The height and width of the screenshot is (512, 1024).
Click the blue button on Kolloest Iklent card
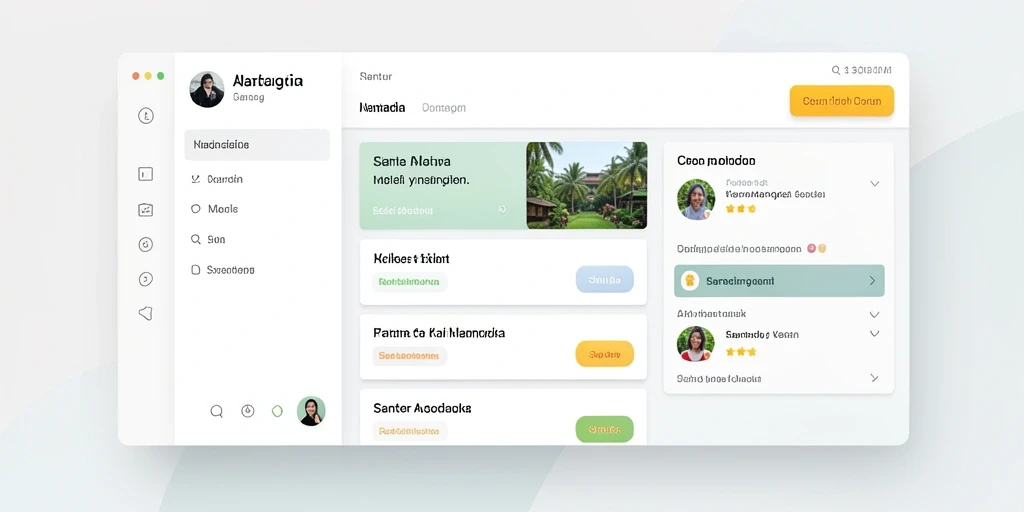(x=605, y=280)
